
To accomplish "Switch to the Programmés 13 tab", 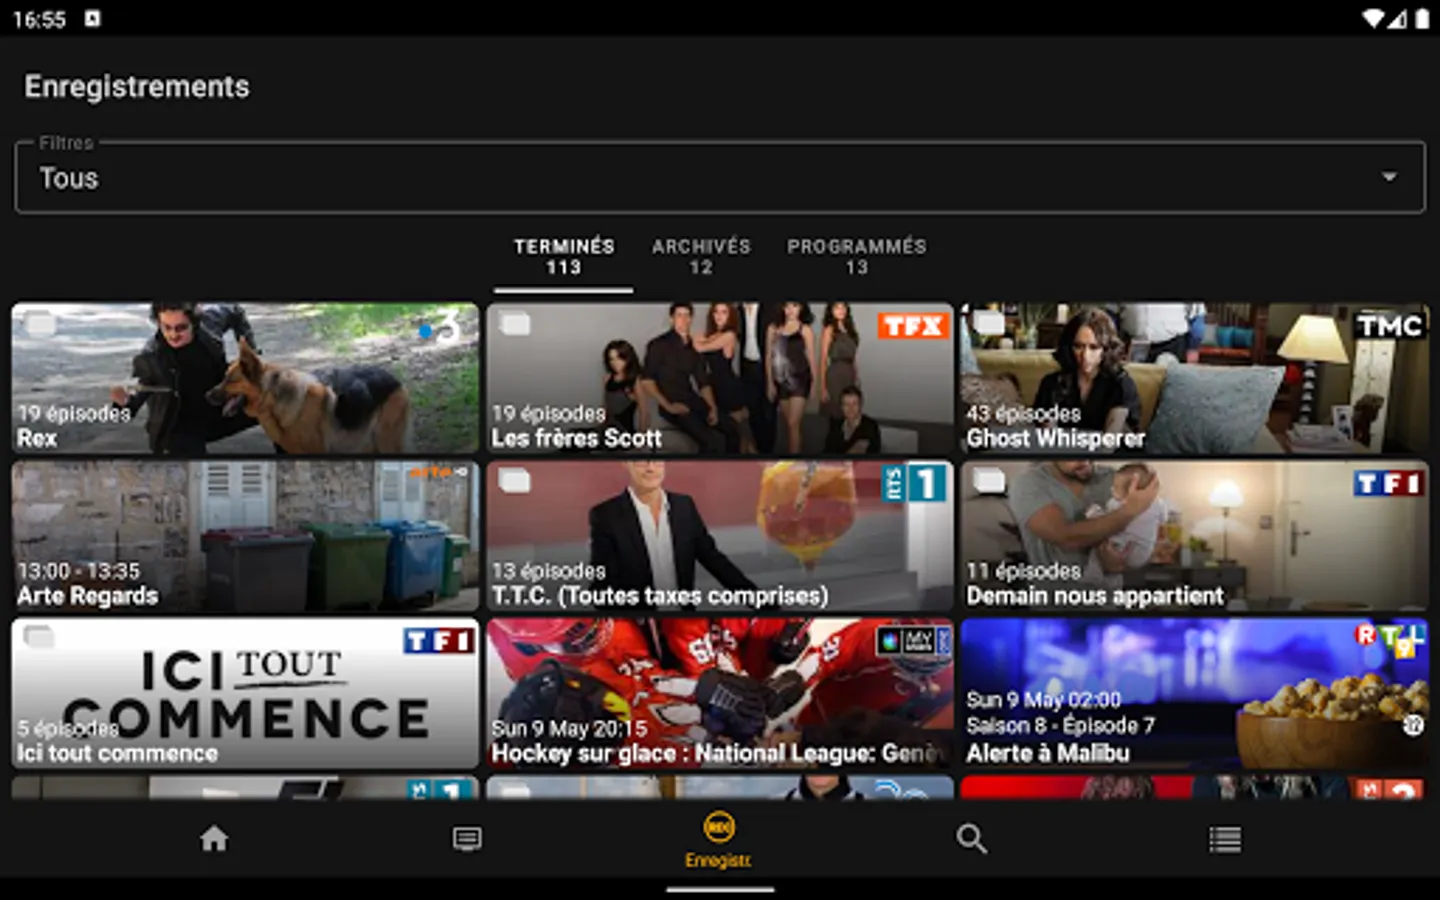I will (857, 256).
